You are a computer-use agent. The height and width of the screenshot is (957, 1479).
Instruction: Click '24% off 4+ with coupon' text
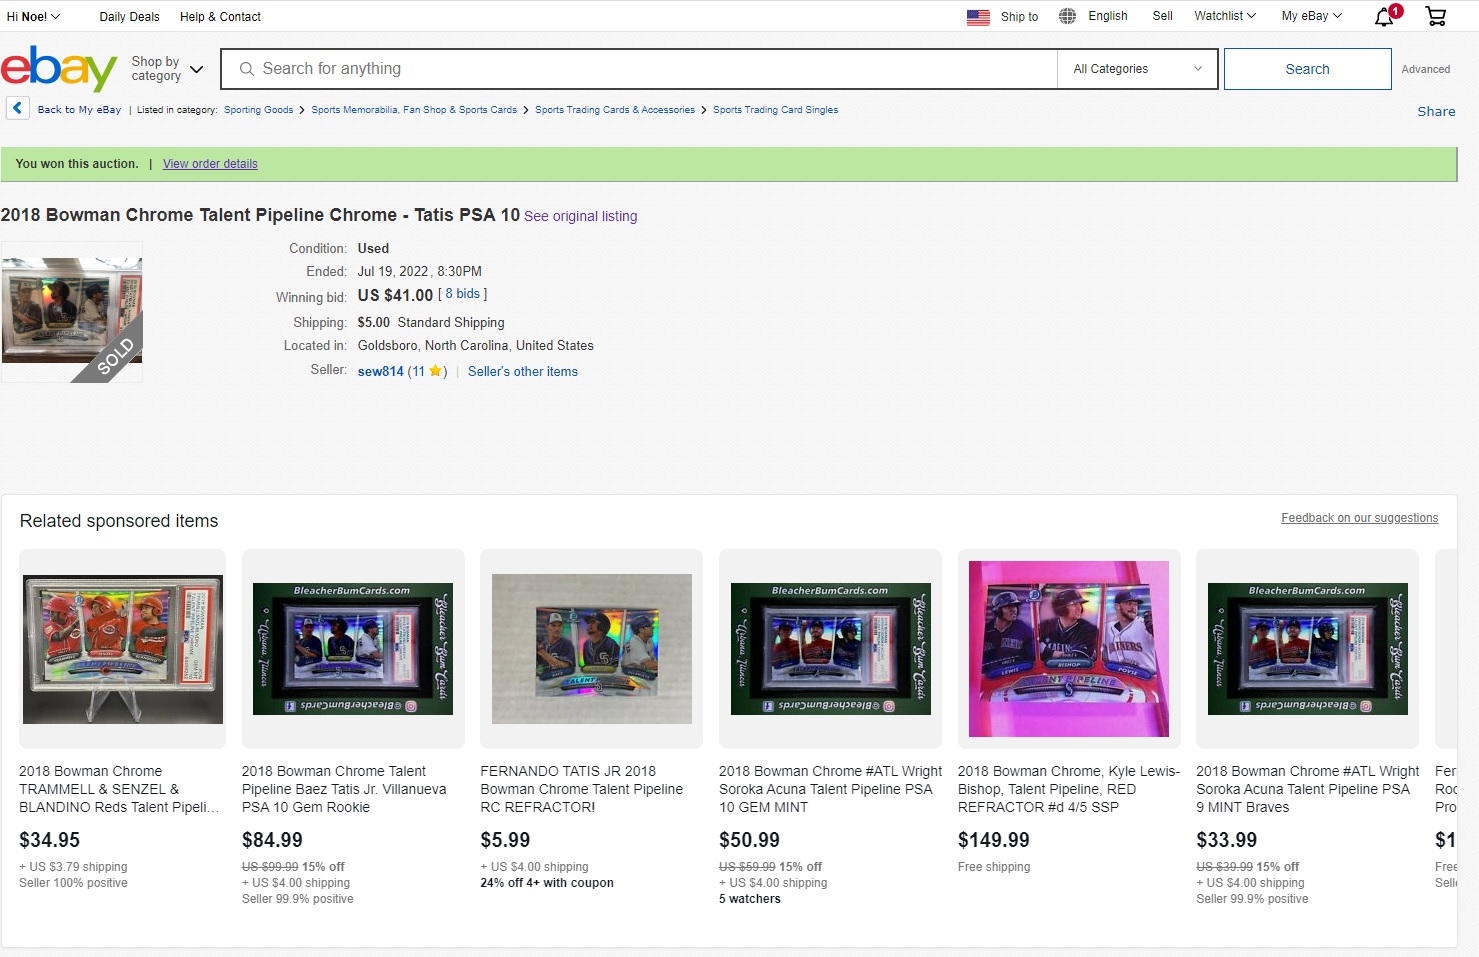point(547,883)
